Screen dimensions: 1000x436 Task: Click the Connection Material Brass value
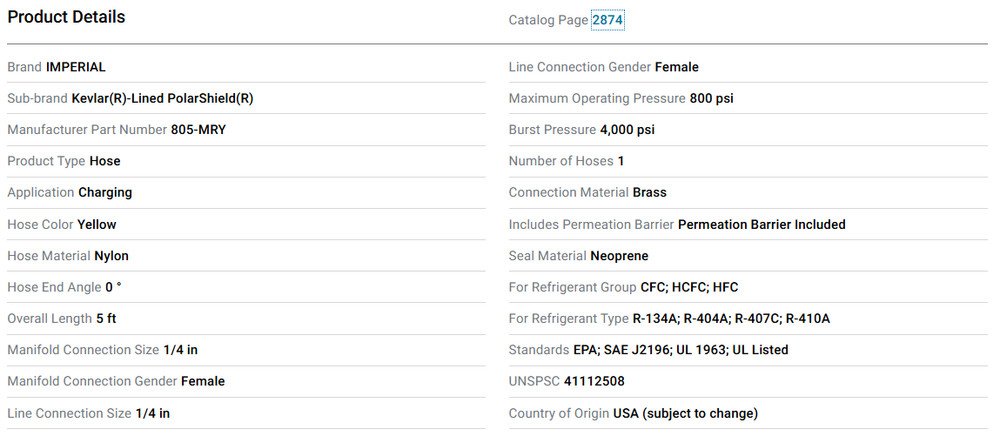point(650,193)
